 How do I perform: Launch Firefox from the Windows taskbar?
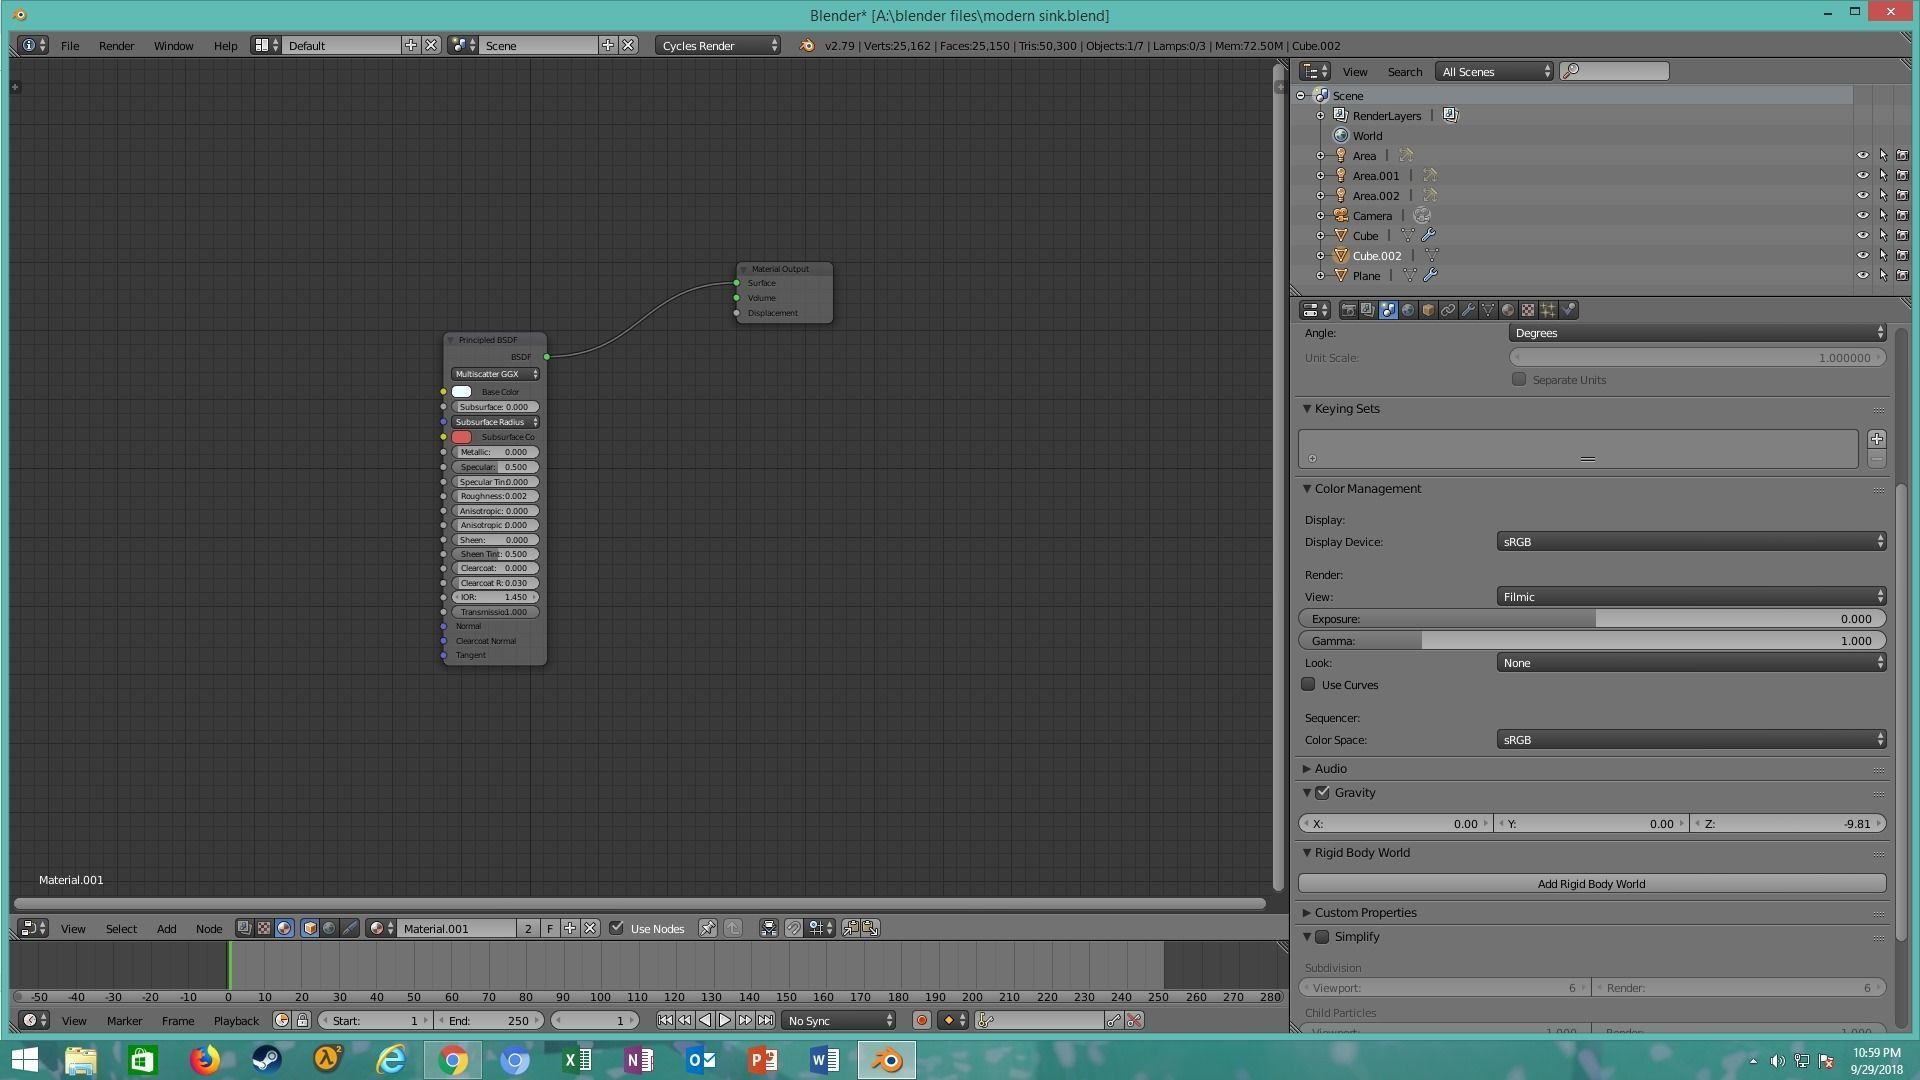(x=205, y=1059)
